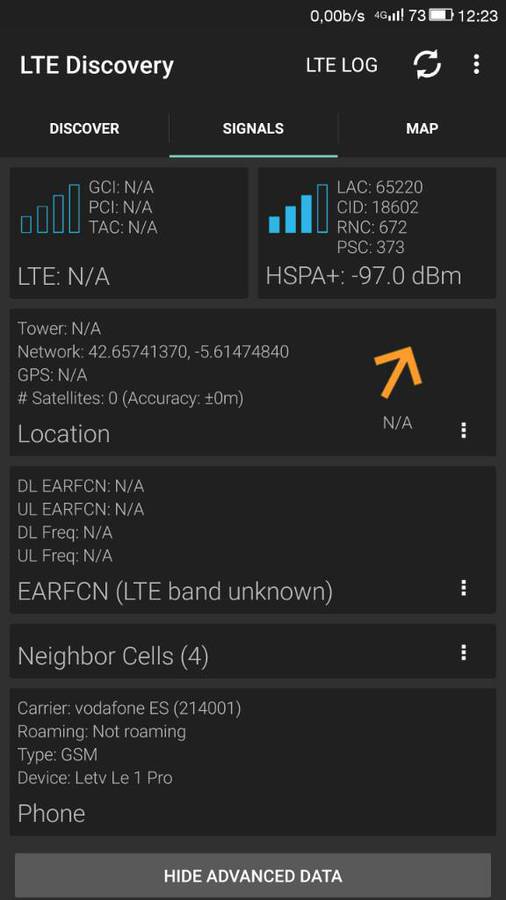The width and height of the screenshot is (506, 900).
Task: Expand the Neighbor Cells (4) card
Action: 253,651
